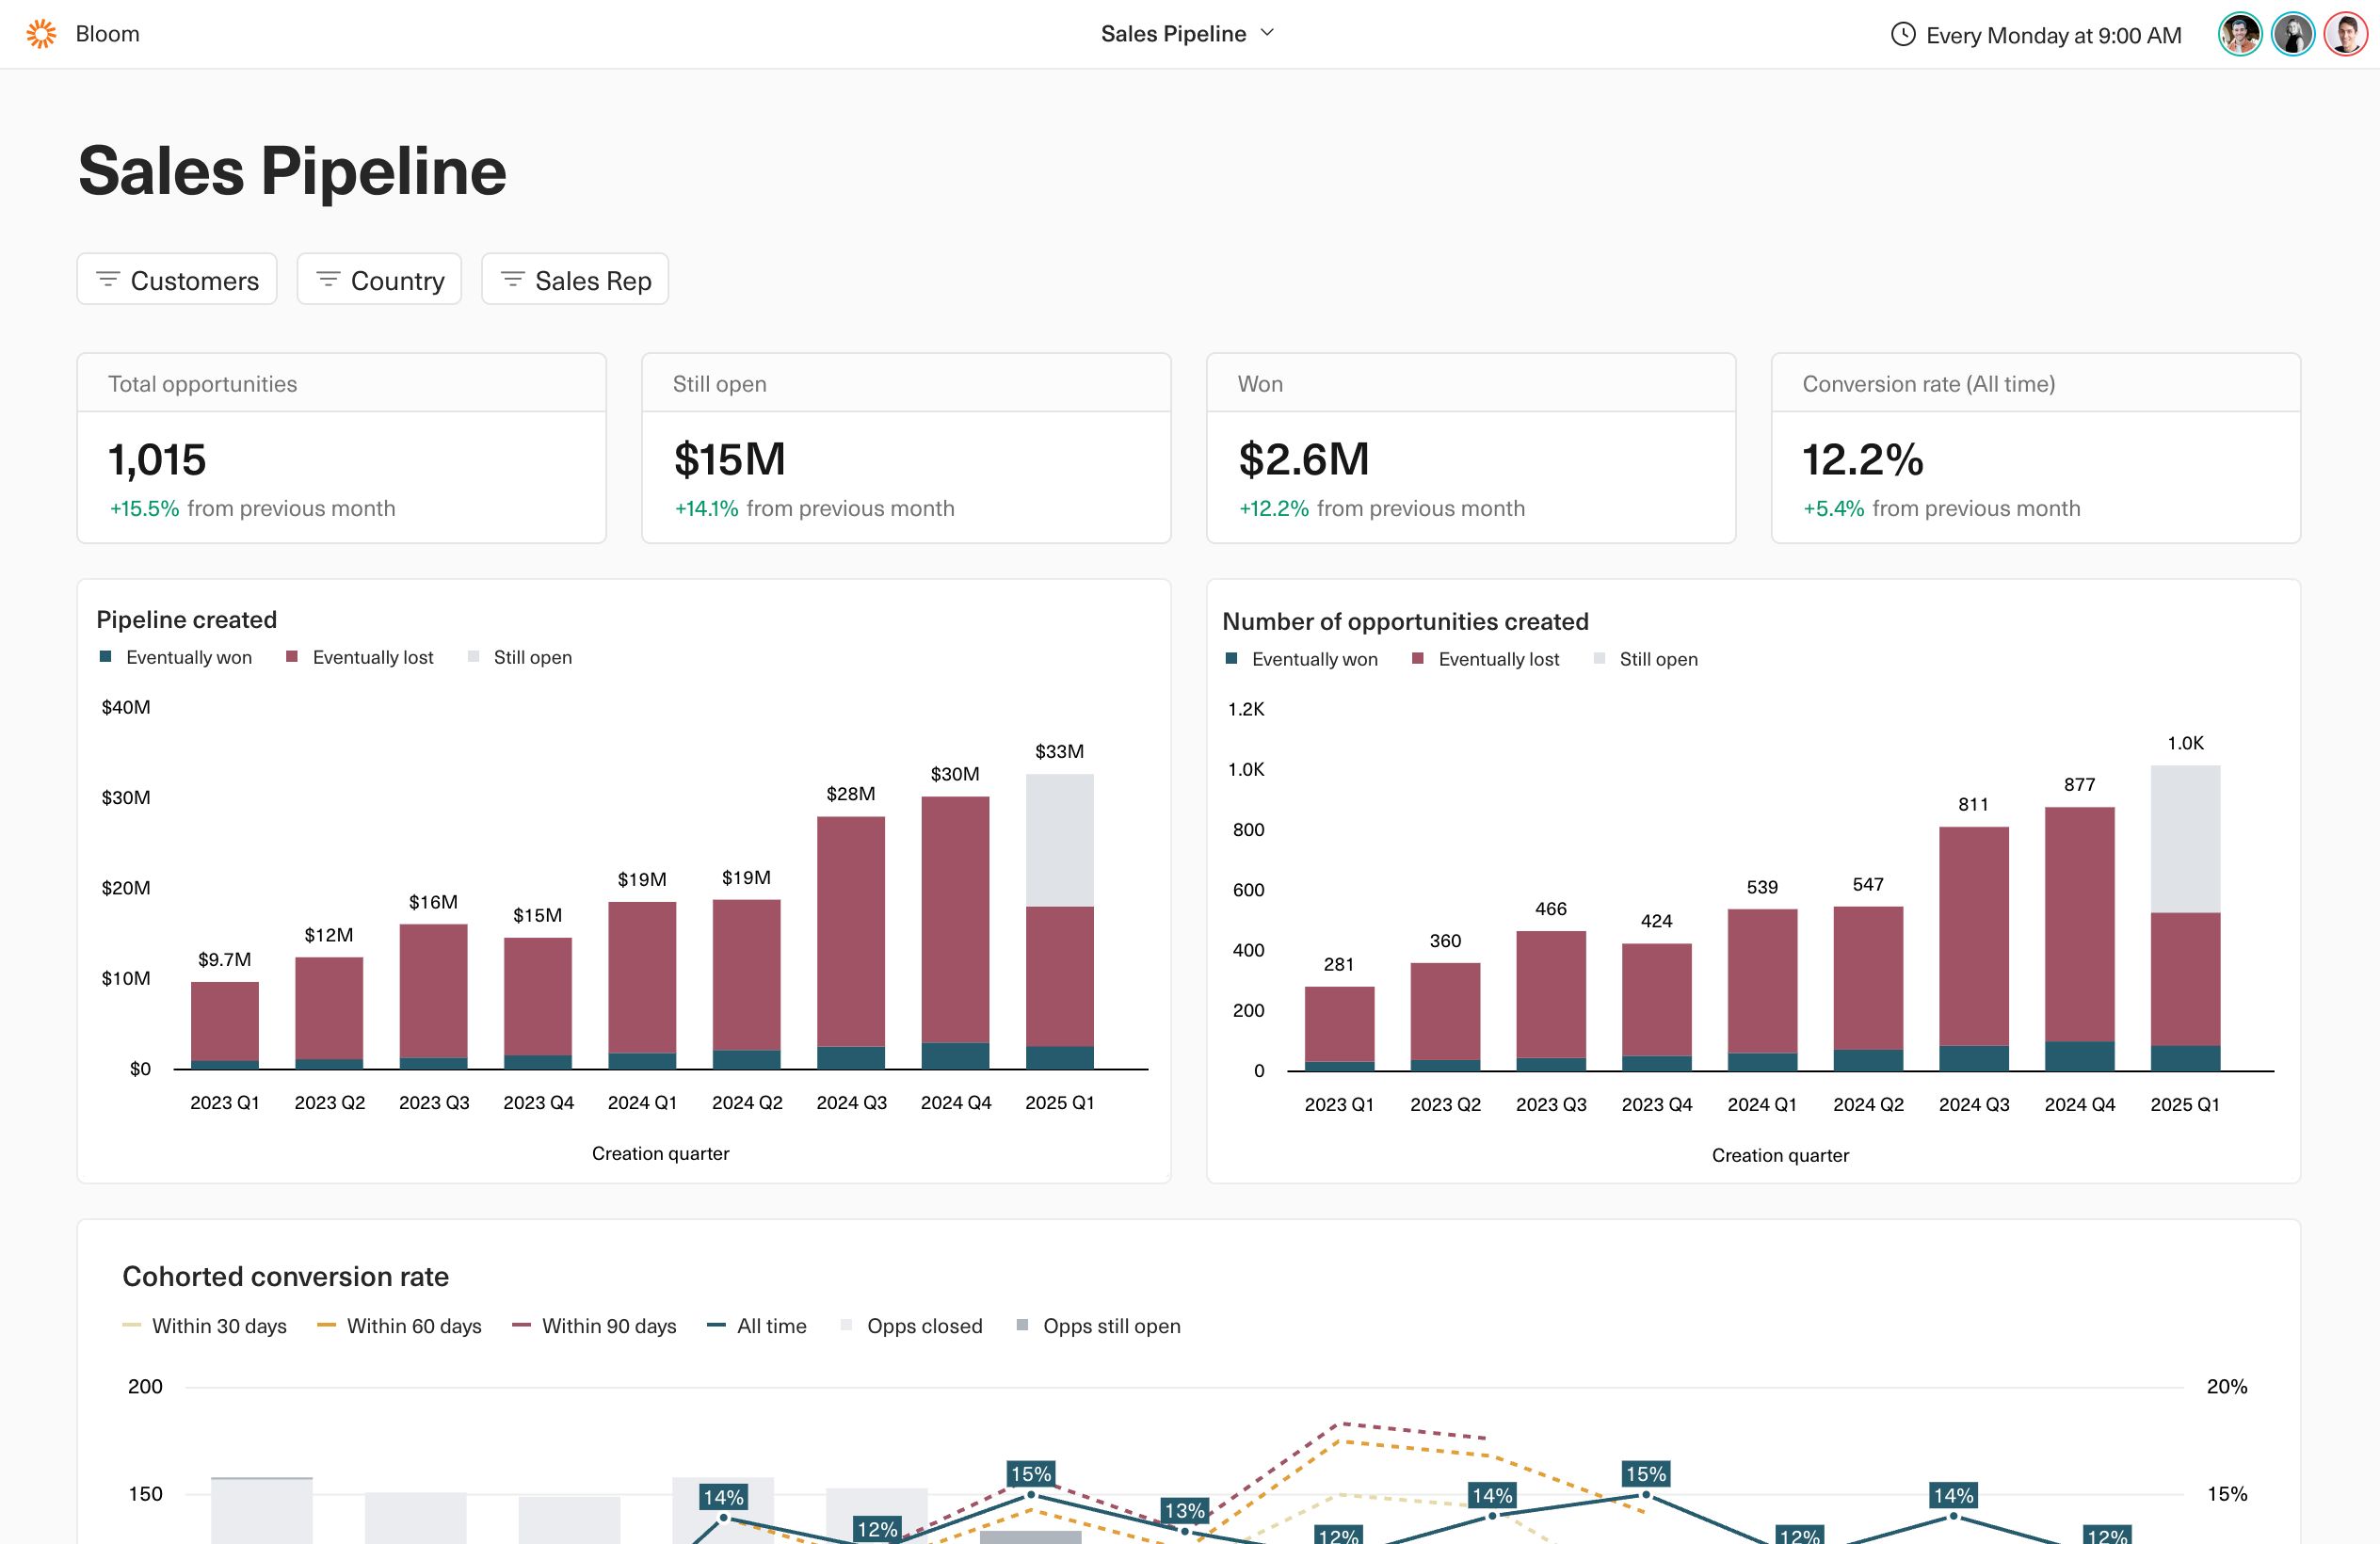Open the second user avatar with blue ring
This screenshot has height=1544, width=2380.
[x=2292, y=35]
